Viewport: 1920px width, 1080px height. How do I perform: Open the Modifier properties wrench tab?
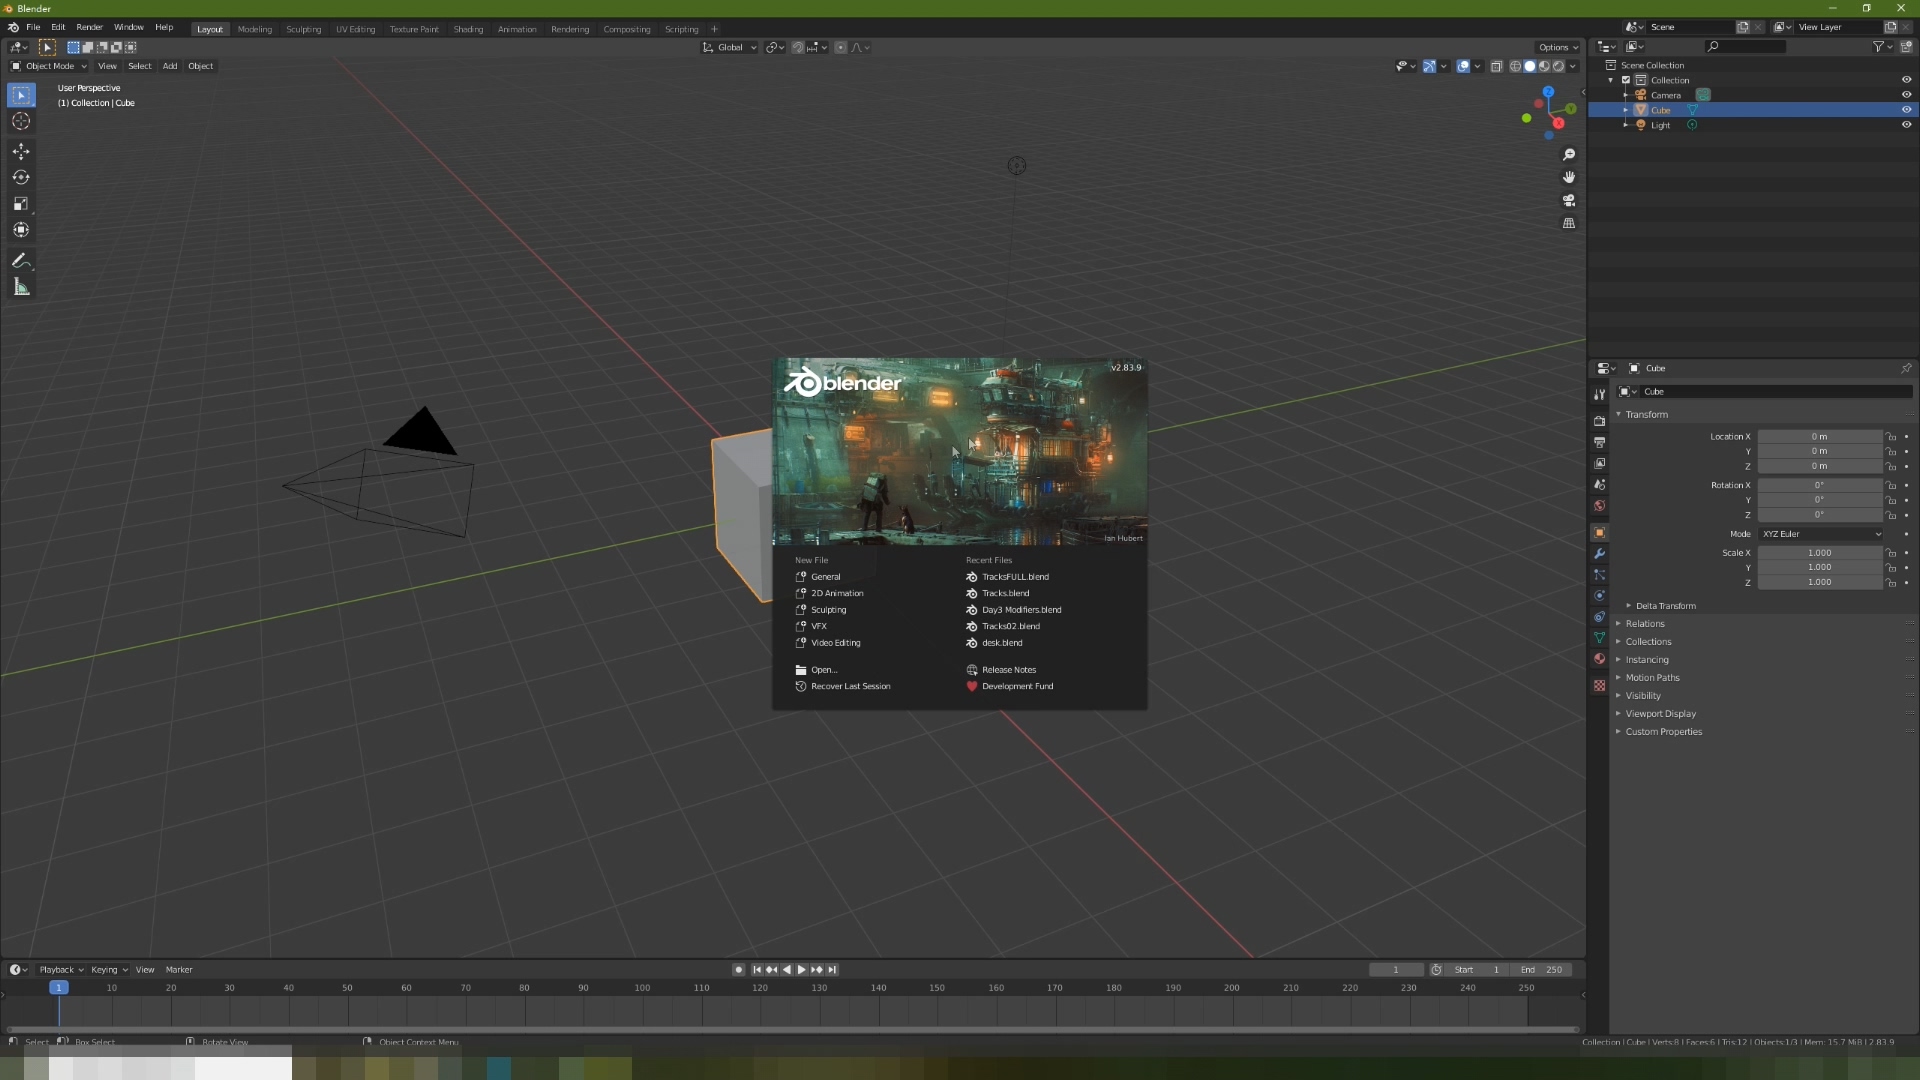click(1599, 554)
